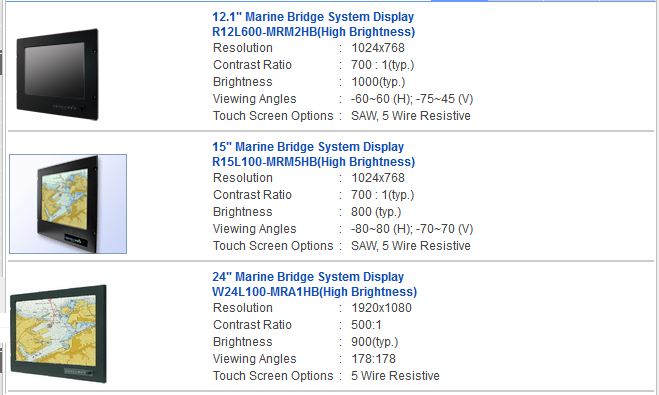Click the black 12.1" display product thumbnail
Viewport: 659px width, 395px height.
click(58, 74)
